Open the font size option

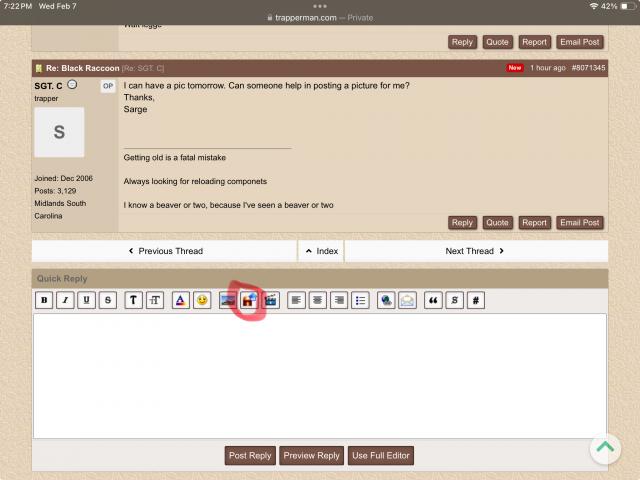click(x=155, y=300)
